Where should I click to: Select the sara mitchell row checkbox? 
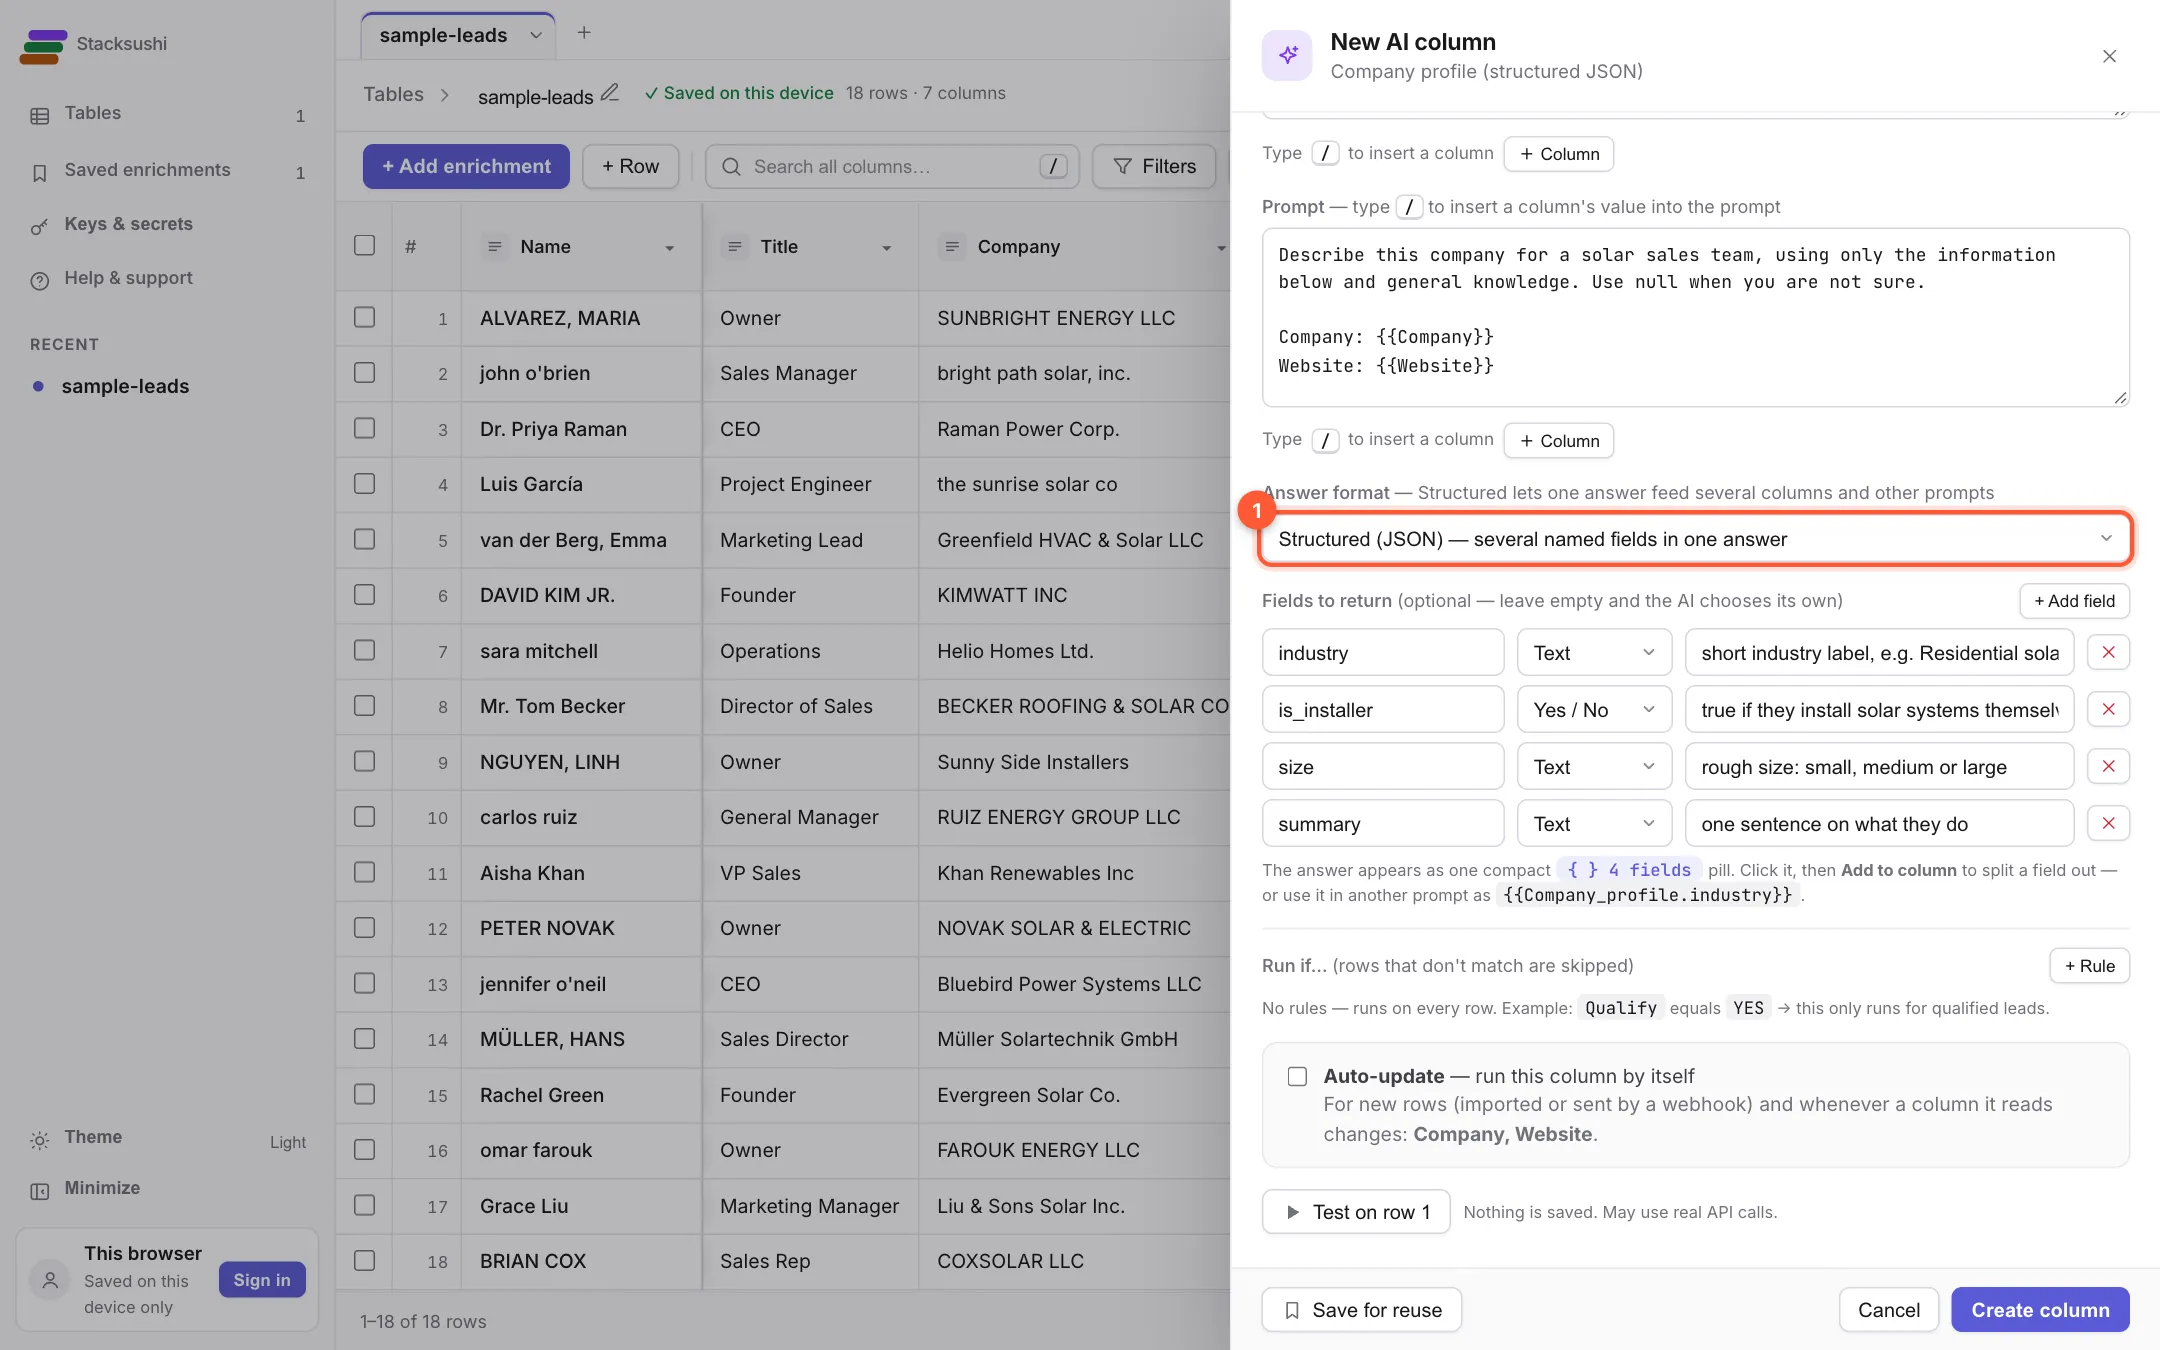point(364,650)
